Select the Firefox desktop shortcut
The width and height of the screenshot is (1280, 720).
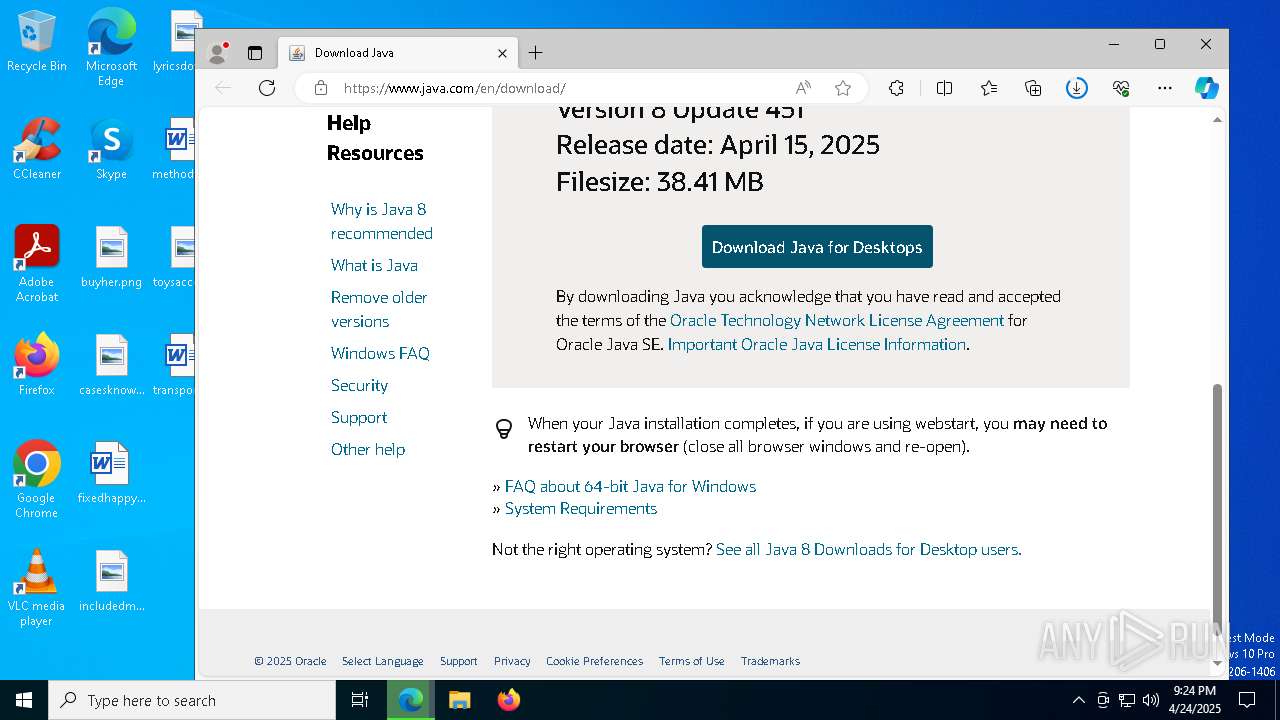click(x=37, y=365)
